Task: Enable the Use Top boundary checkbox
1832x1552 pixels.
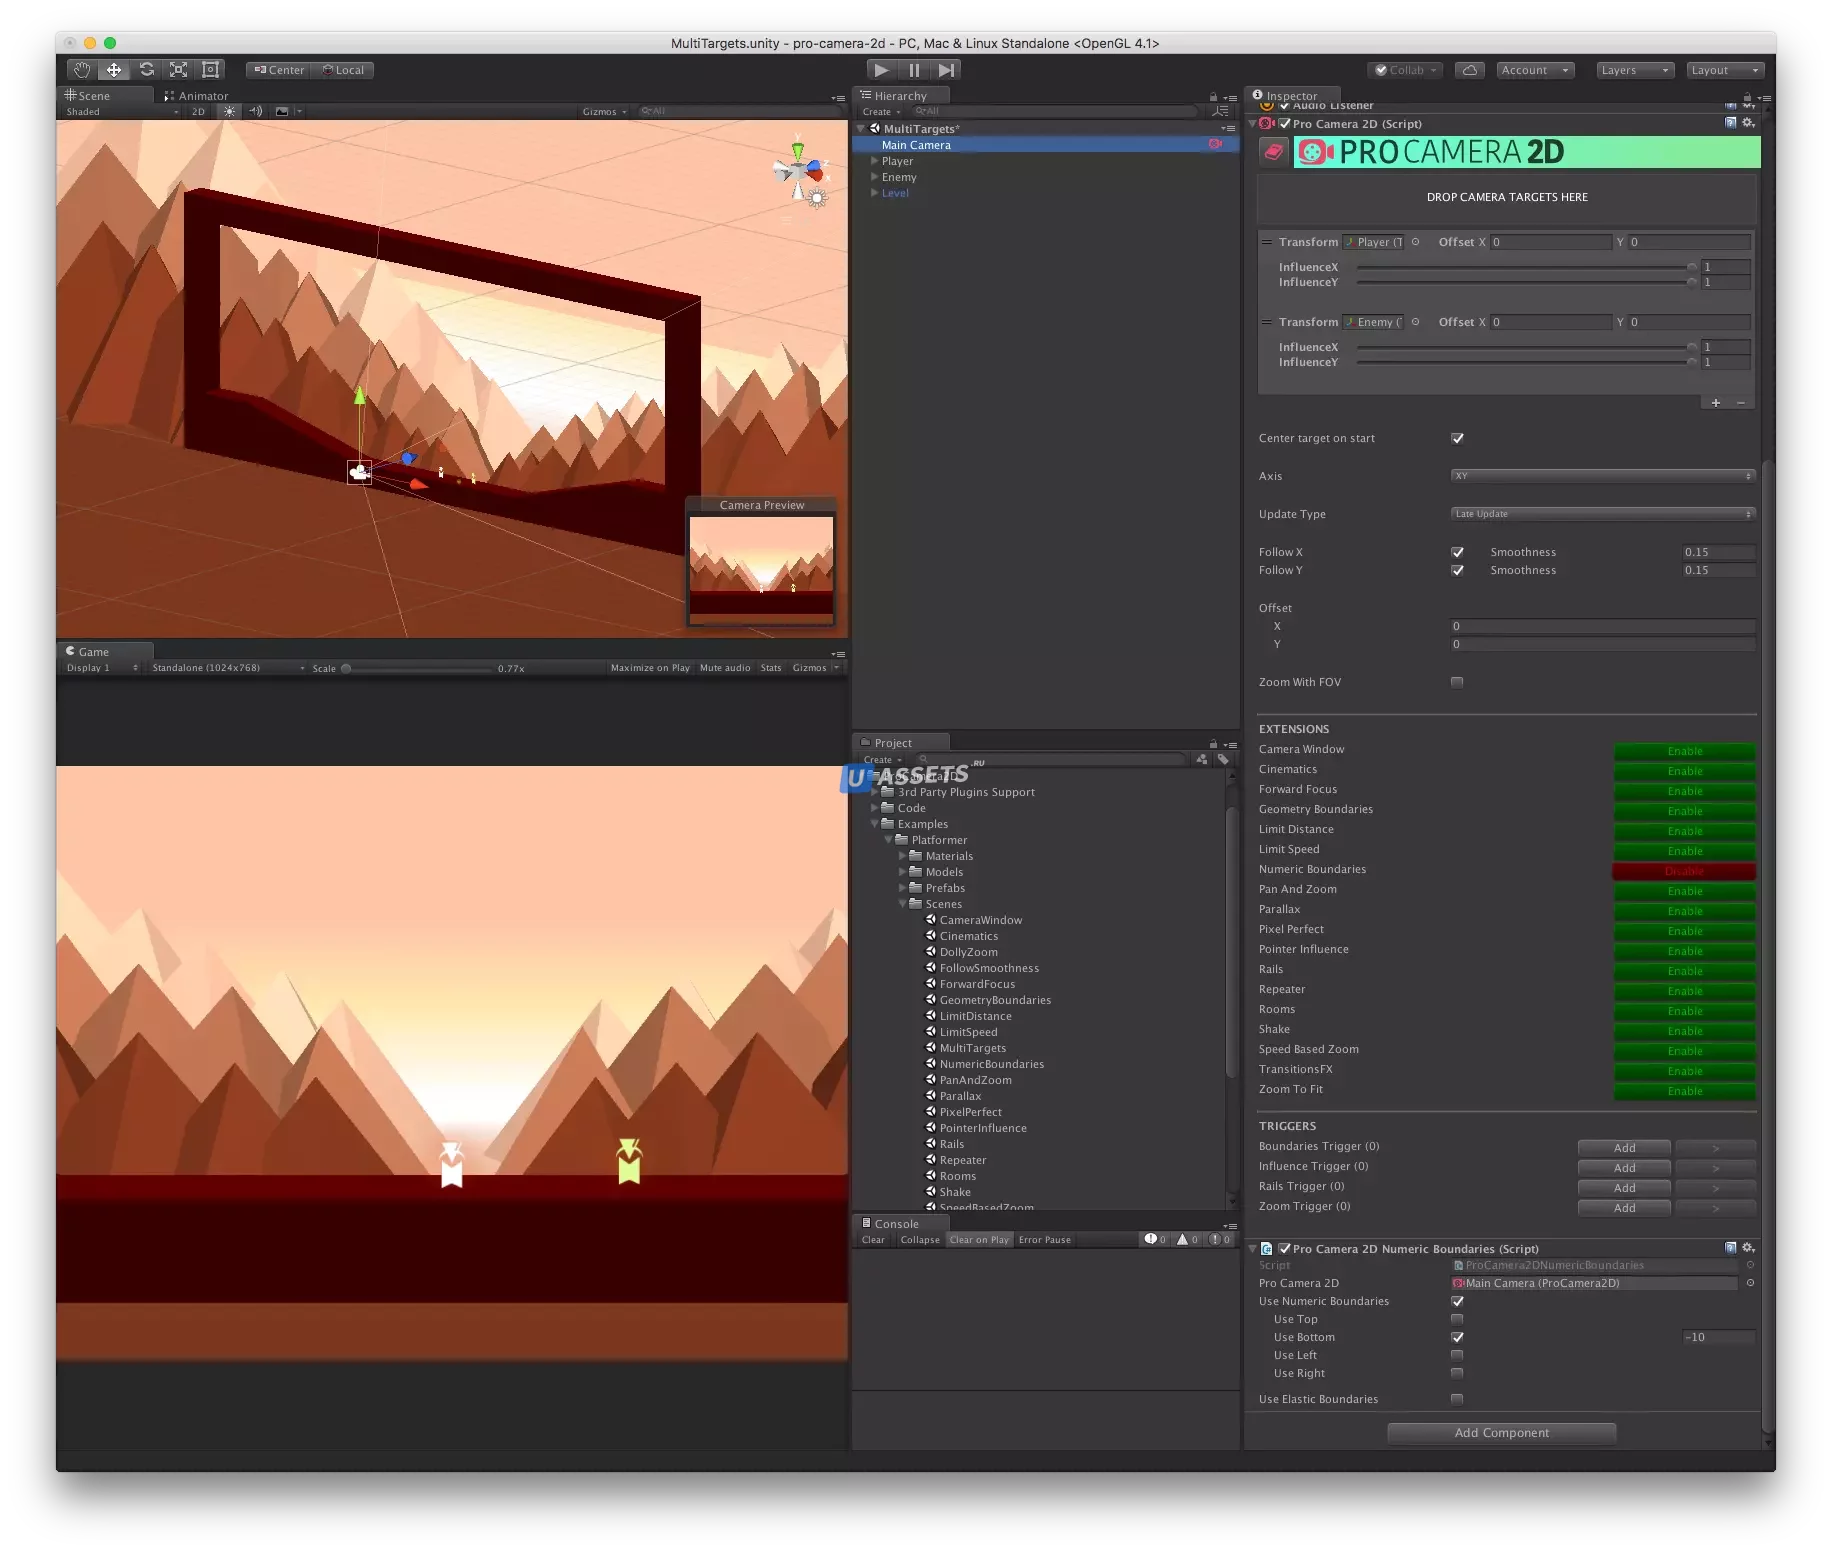Action: click(x=1457, y=1319)
